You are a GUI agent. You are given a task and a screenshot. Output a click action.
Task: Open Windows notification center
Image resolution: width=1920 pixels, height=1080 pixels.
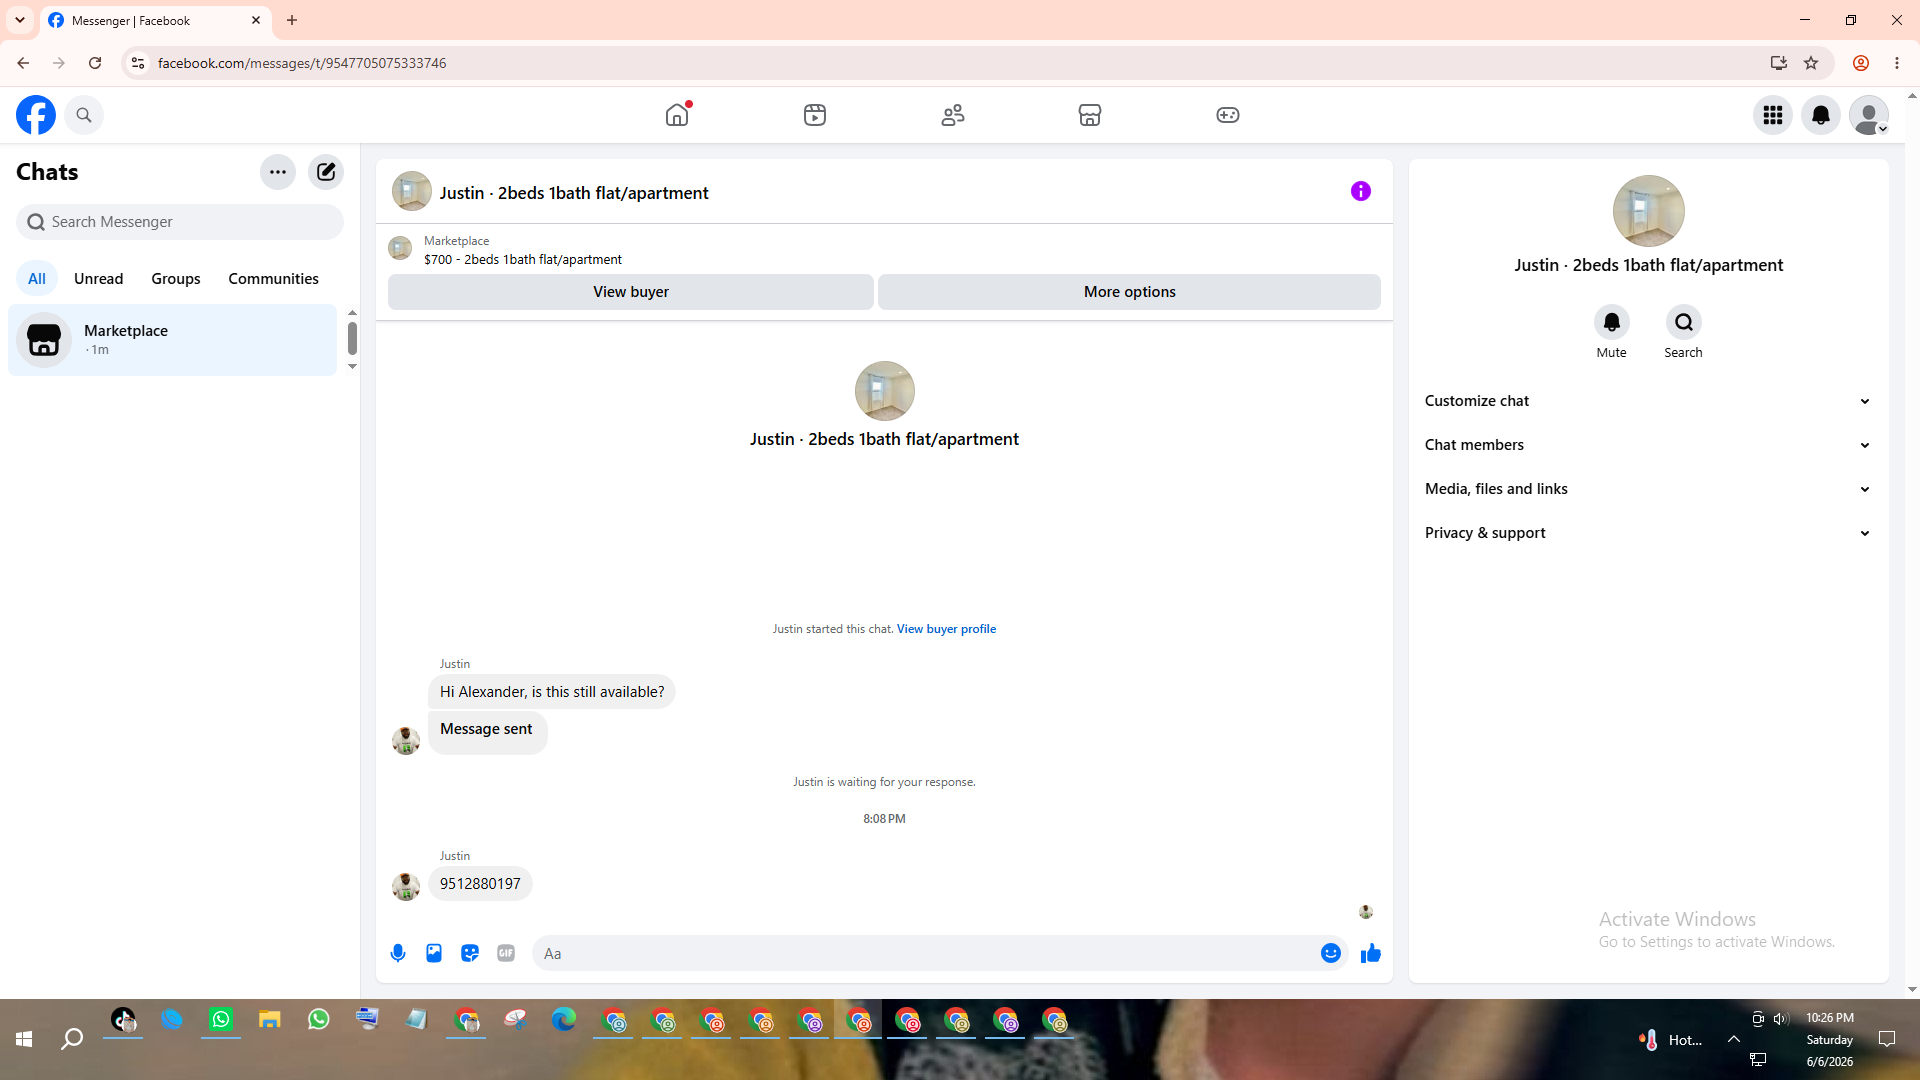coord(1887,1039)
